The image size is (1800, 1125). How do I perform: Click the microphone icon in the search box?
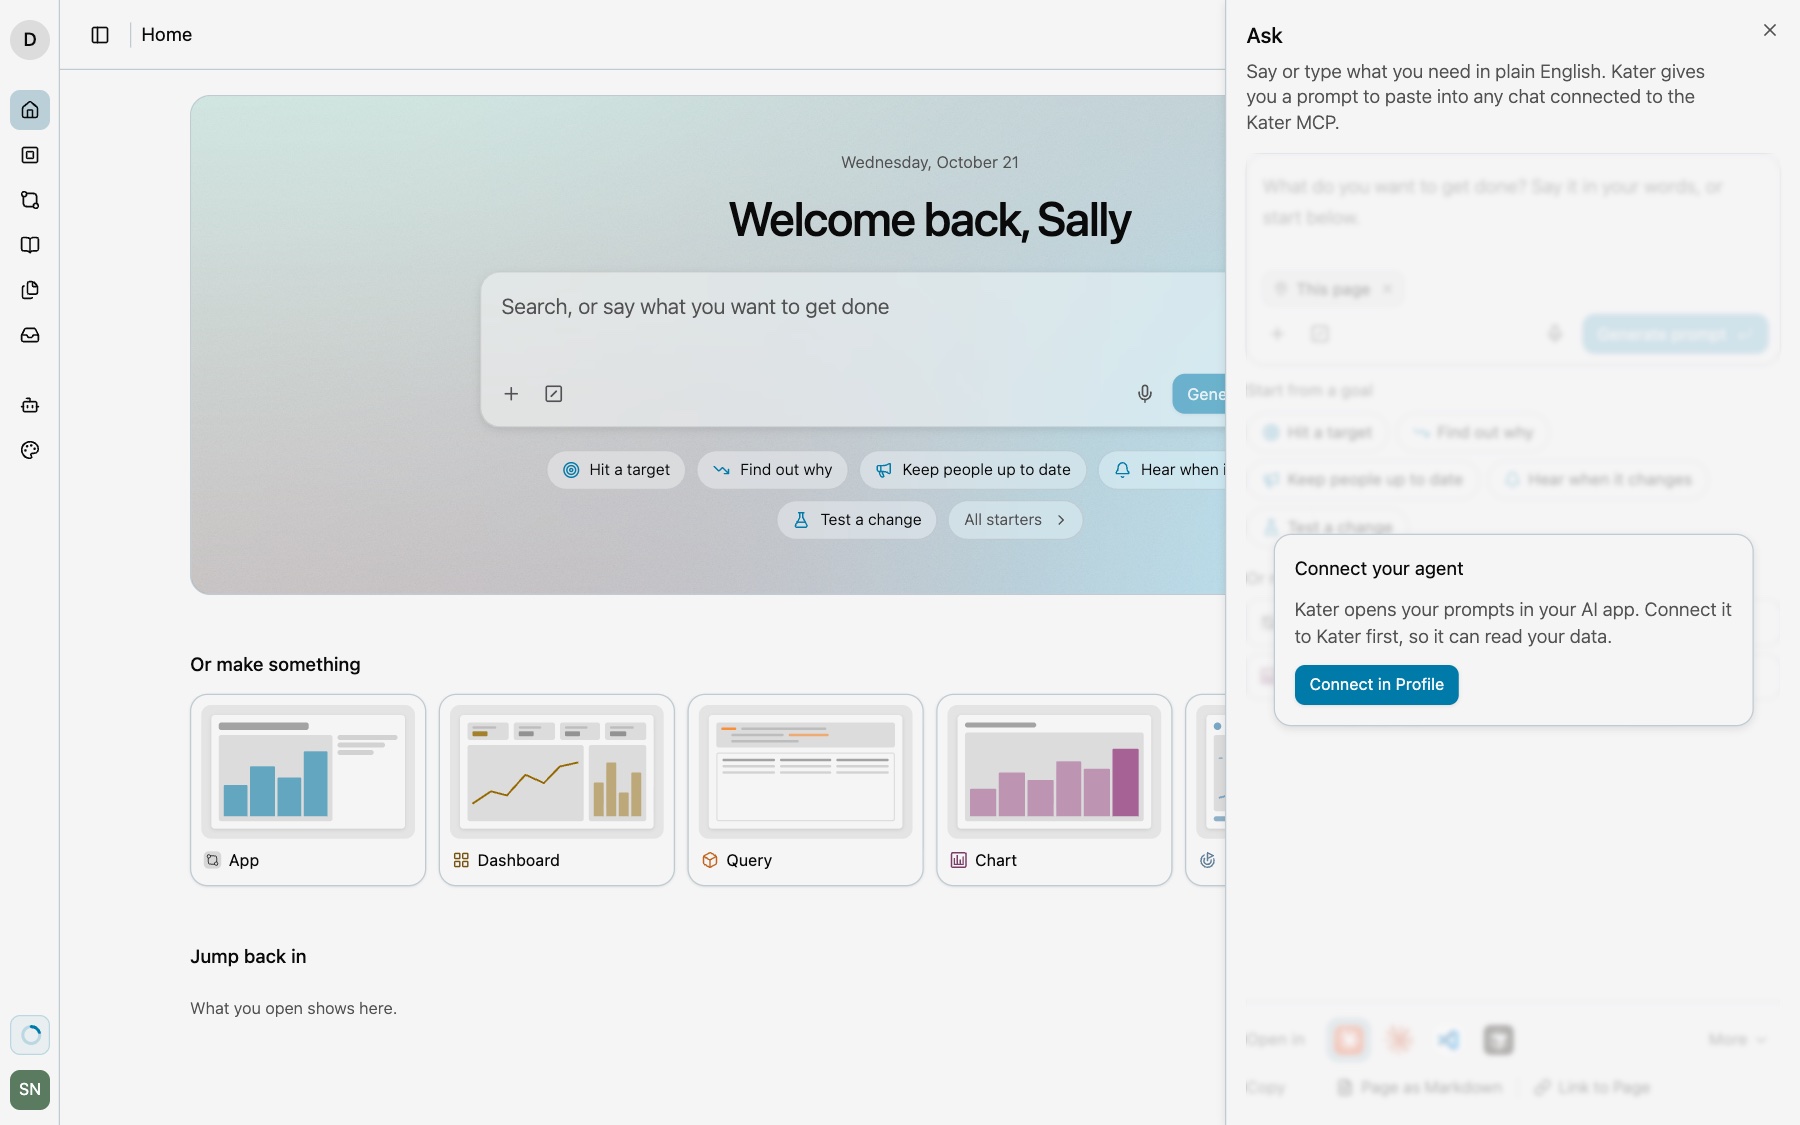pyautogui.click(x=1145, y=394)
